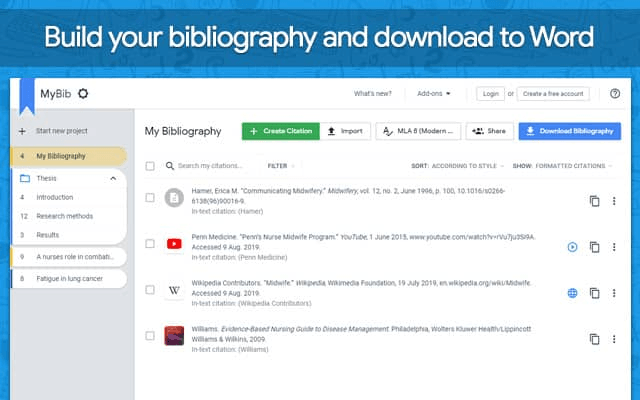Tick the select-all citations checkbox
Image resolution: width=640 pixels, height=400 pixels.
[150, 166]
